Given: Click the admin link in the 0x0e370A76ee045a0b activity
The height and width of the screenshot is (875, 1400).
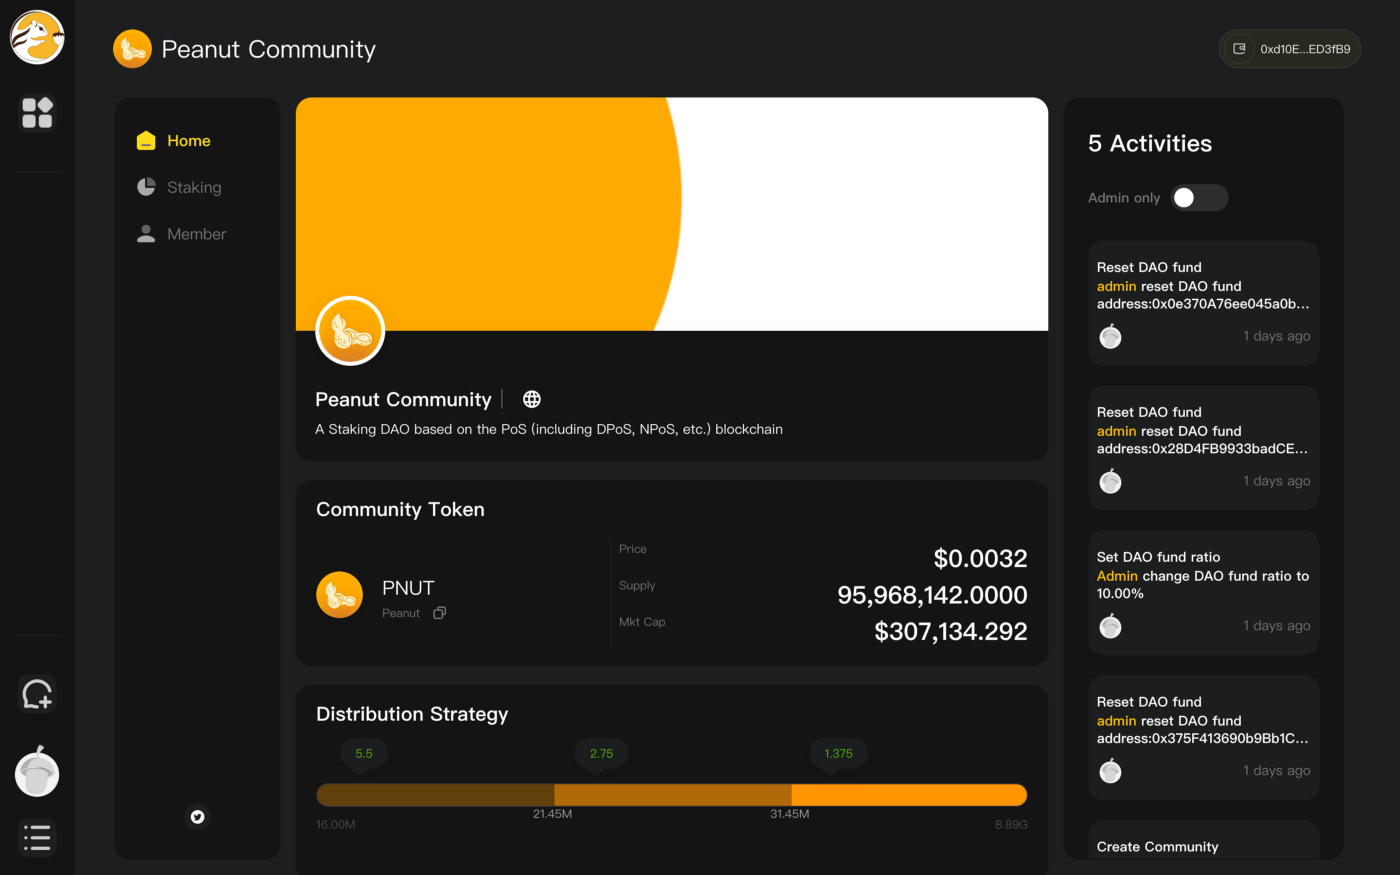Looking at the screenshot, I should point(1116,286).
